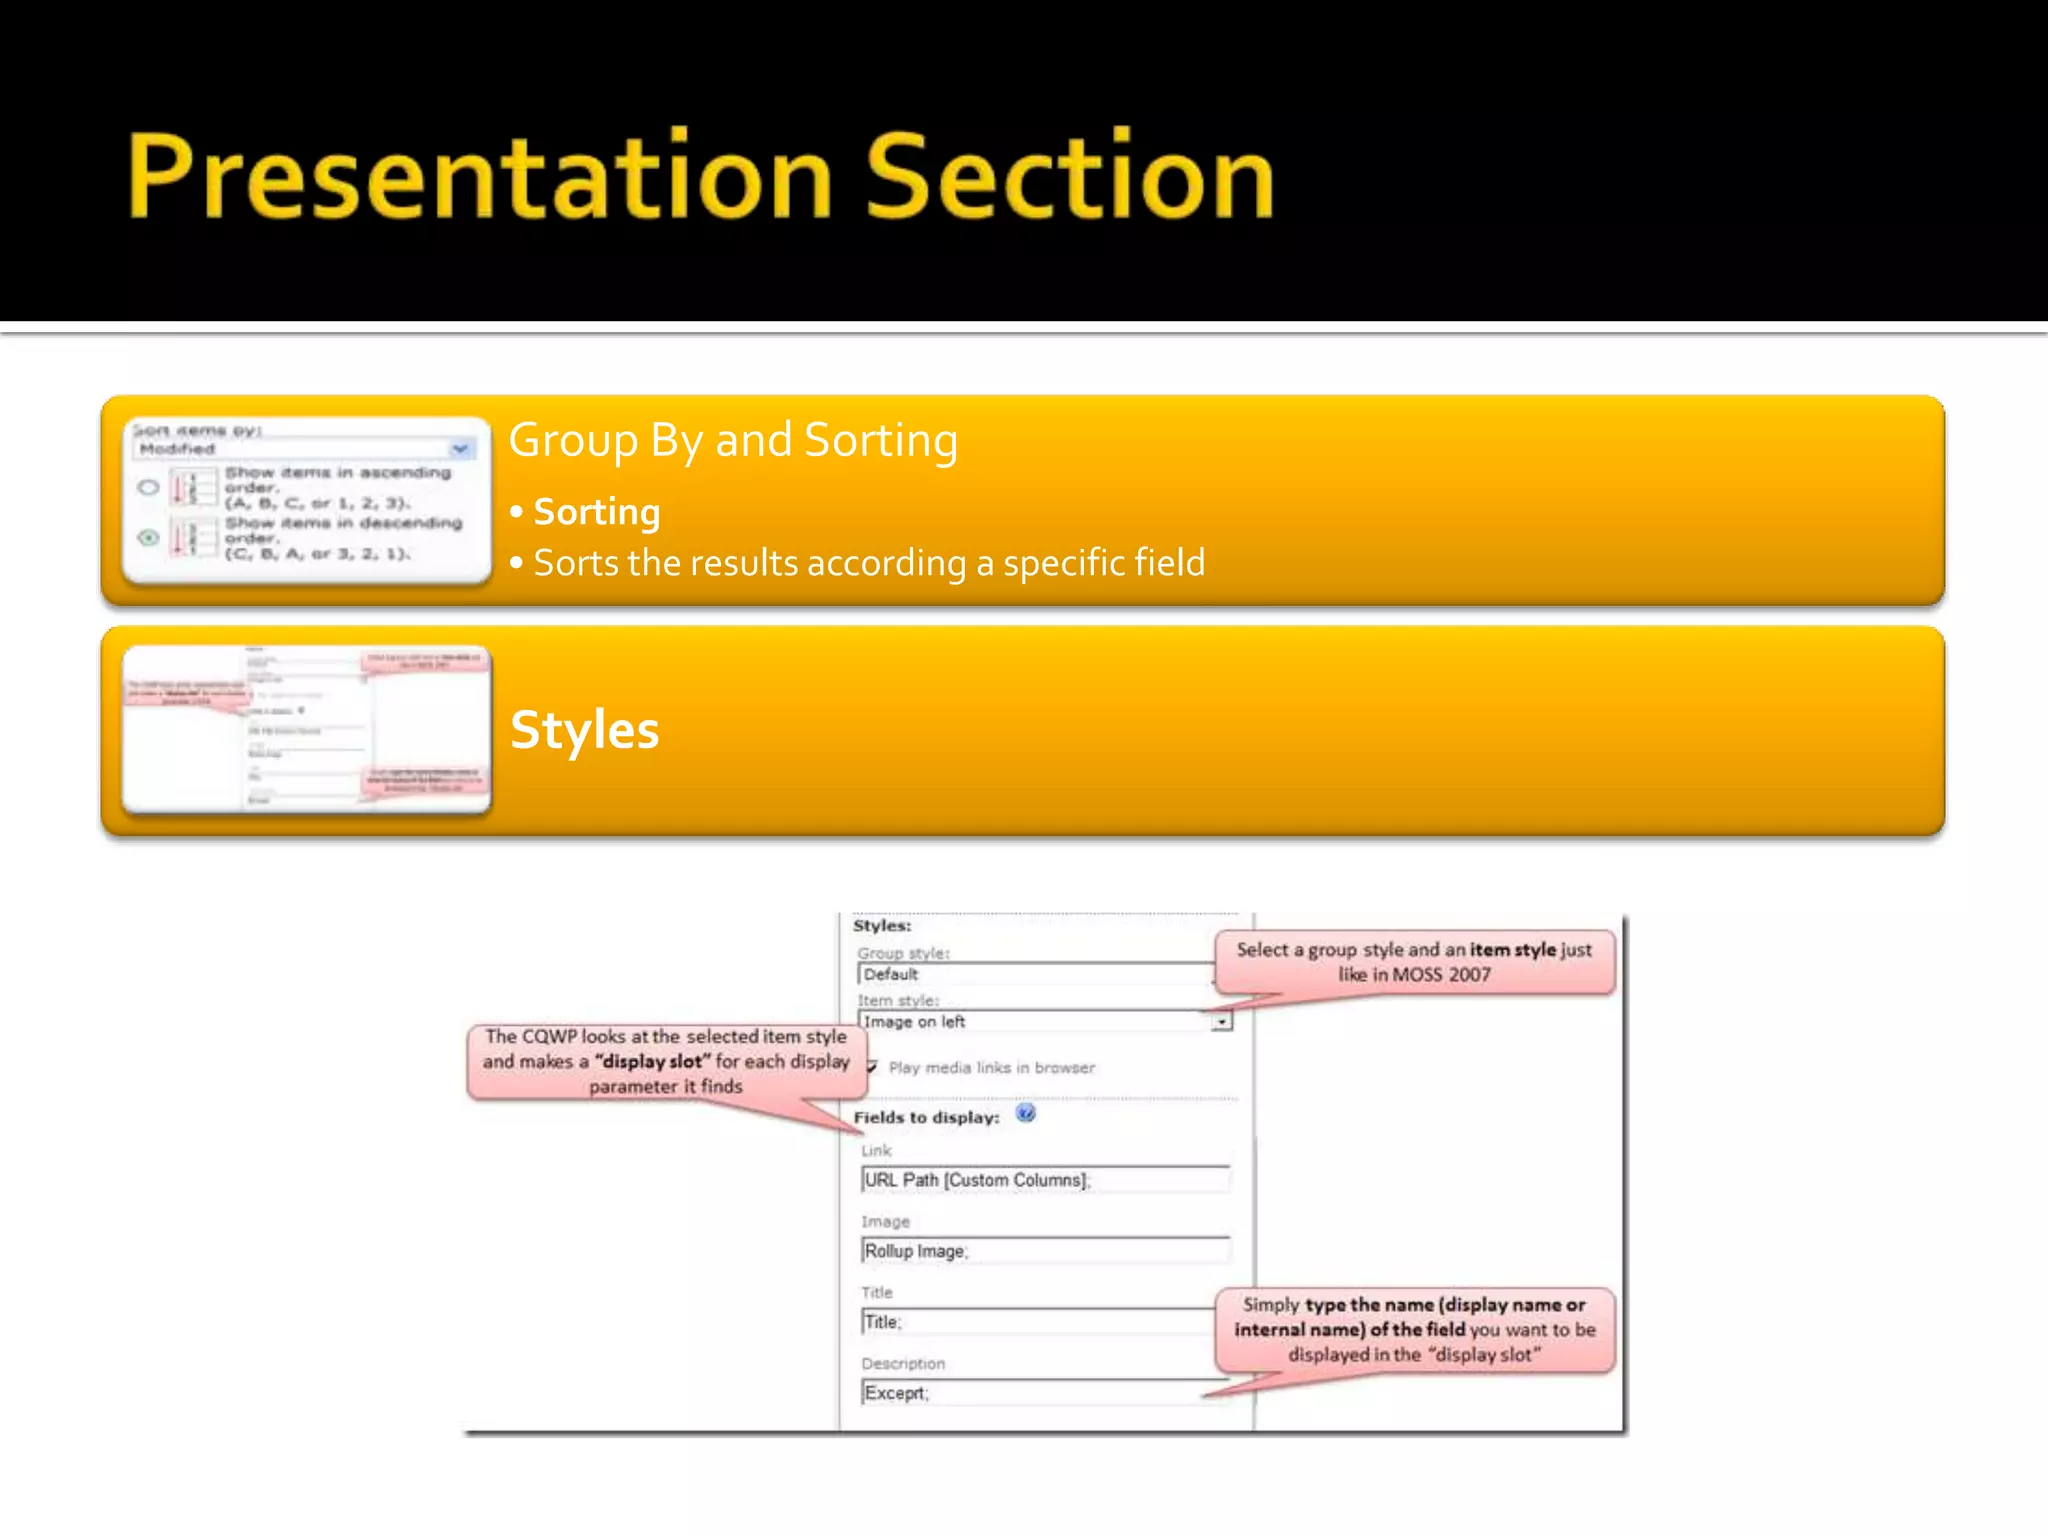Open the Group style Default dropdown
The width and height of the screenshot is (2048, 1536).
pyautogui.click(x=1036, y=974)
